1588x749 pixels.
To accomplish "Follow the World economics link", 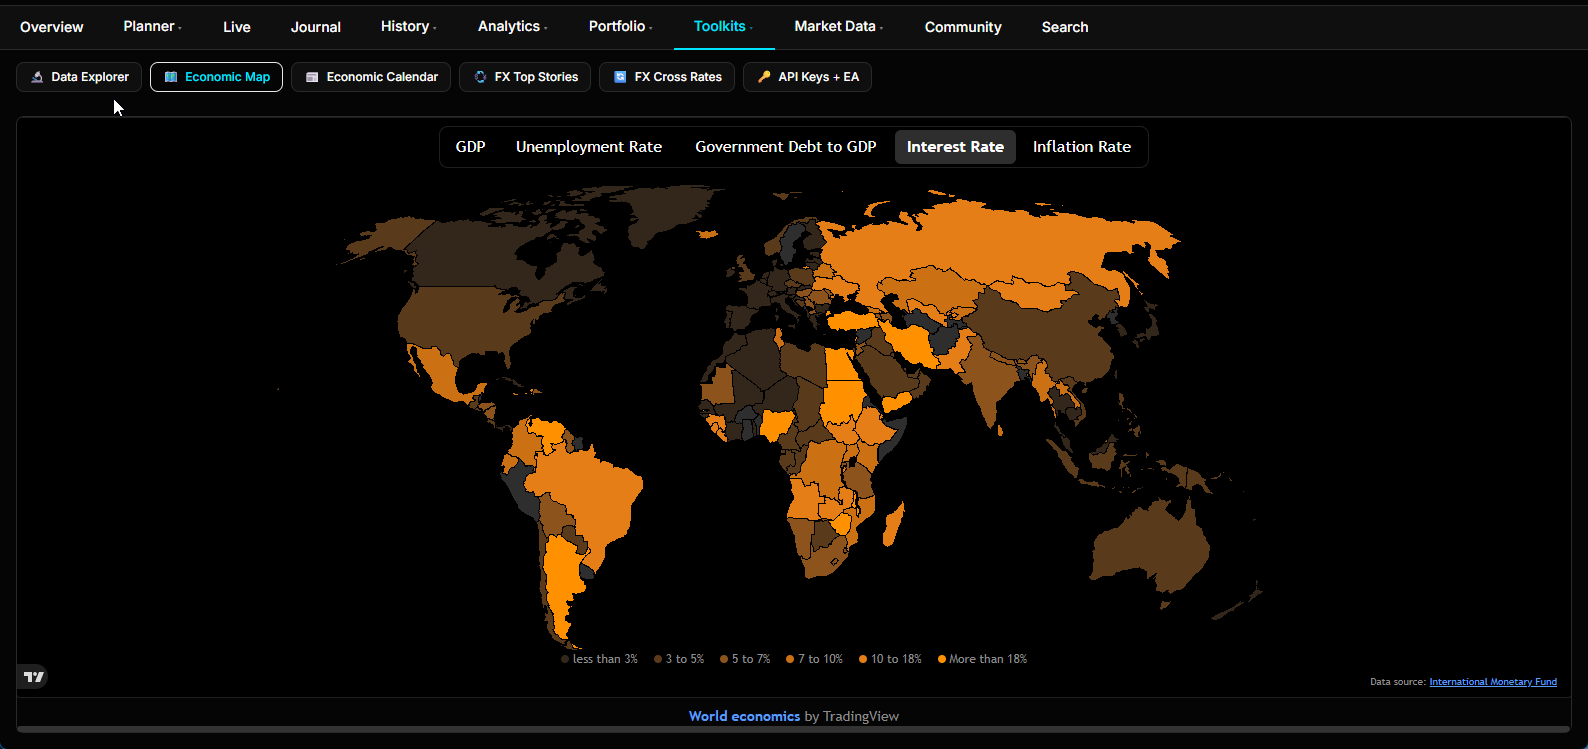I will pyautogui.click(x=744, y=716).
